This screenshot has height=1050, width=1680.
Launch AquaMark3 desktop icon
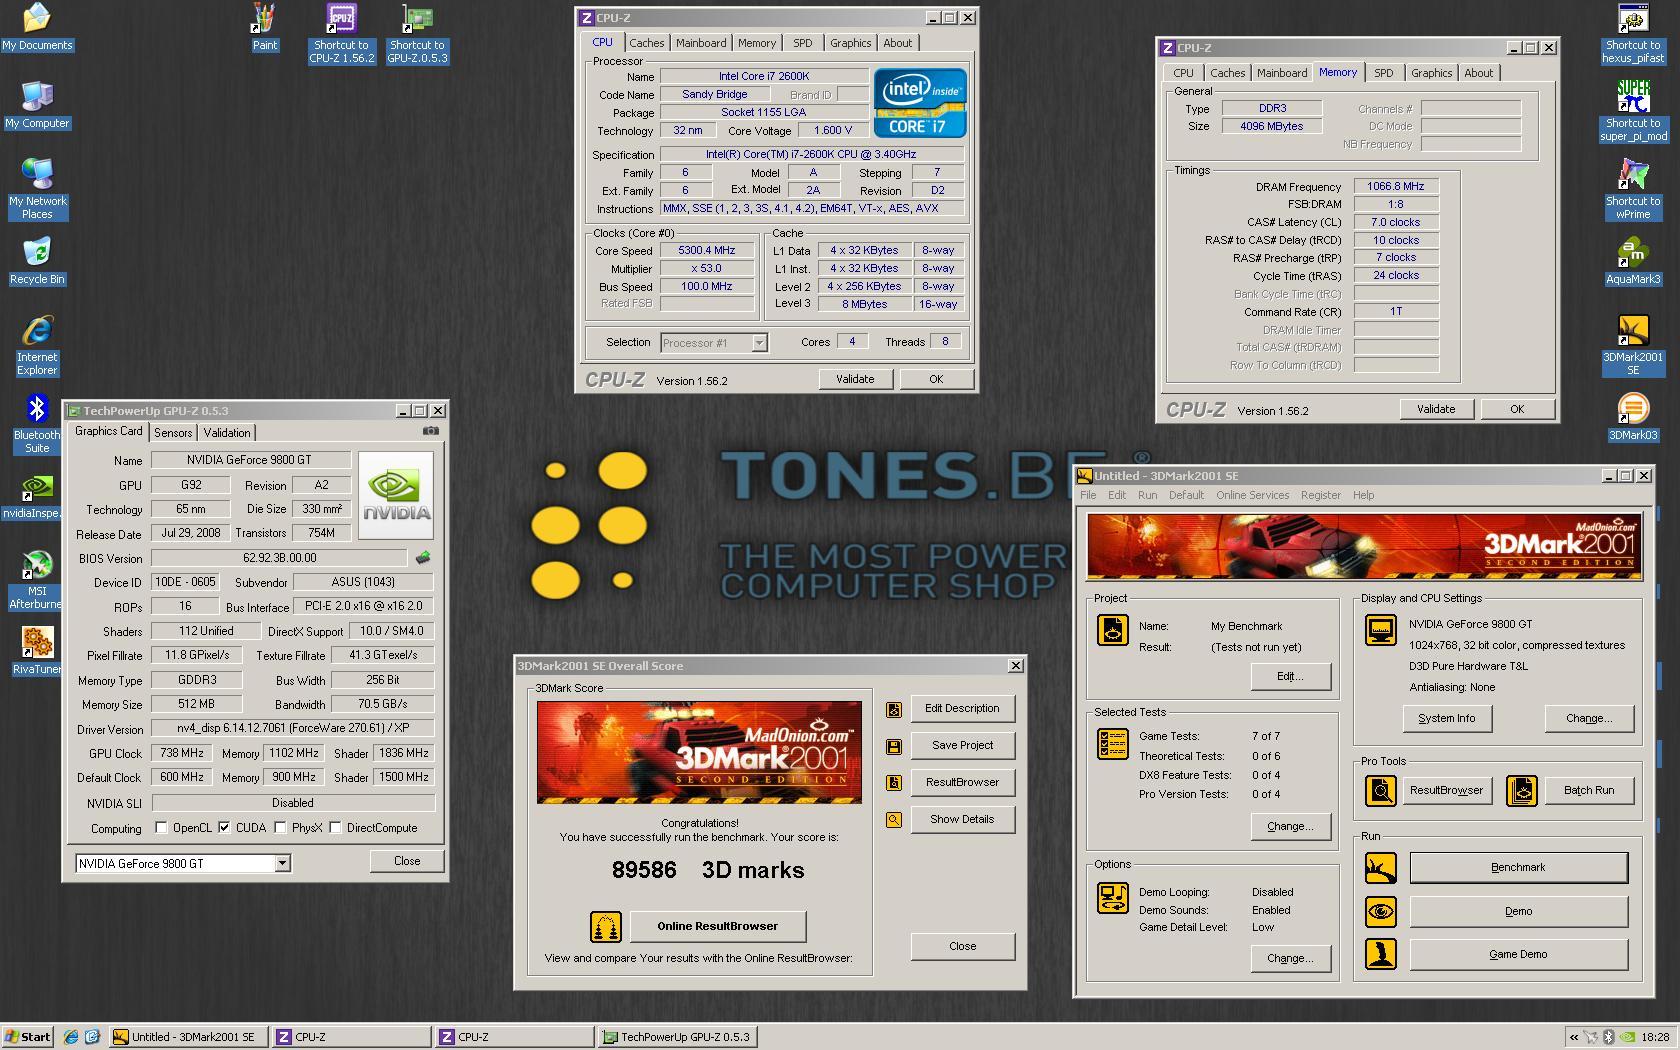[x=1633, y=261]
